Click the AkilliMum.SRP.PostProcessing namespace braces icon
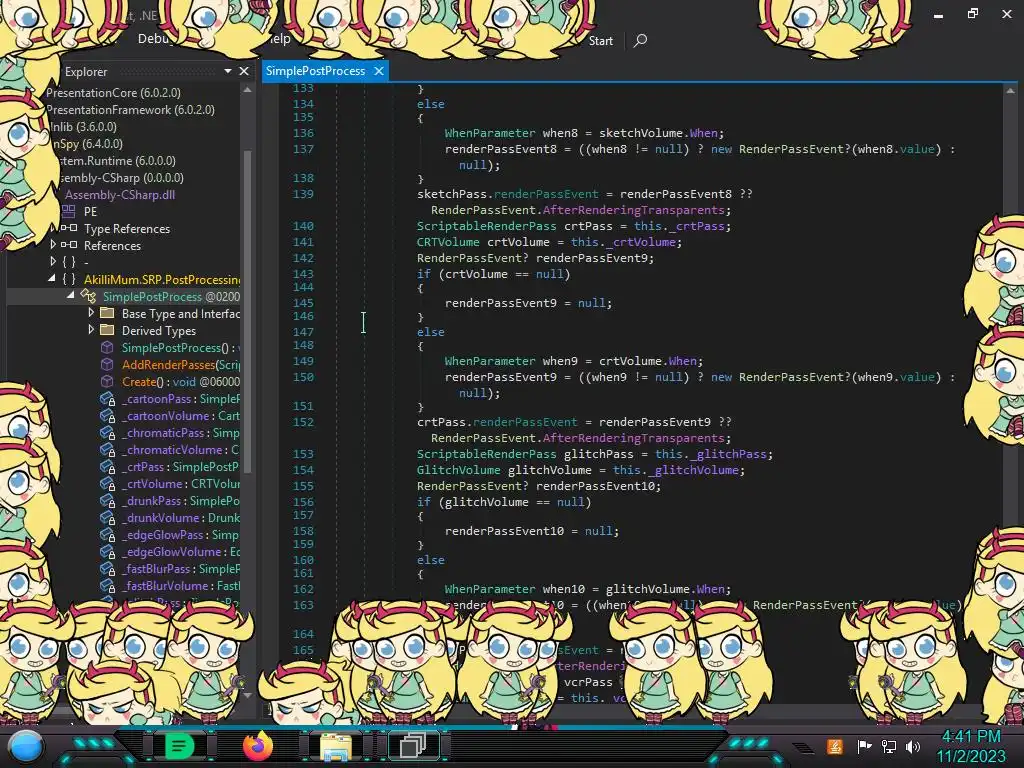The height and width of the screenshot is (768, 1024). tap(69, 279)
